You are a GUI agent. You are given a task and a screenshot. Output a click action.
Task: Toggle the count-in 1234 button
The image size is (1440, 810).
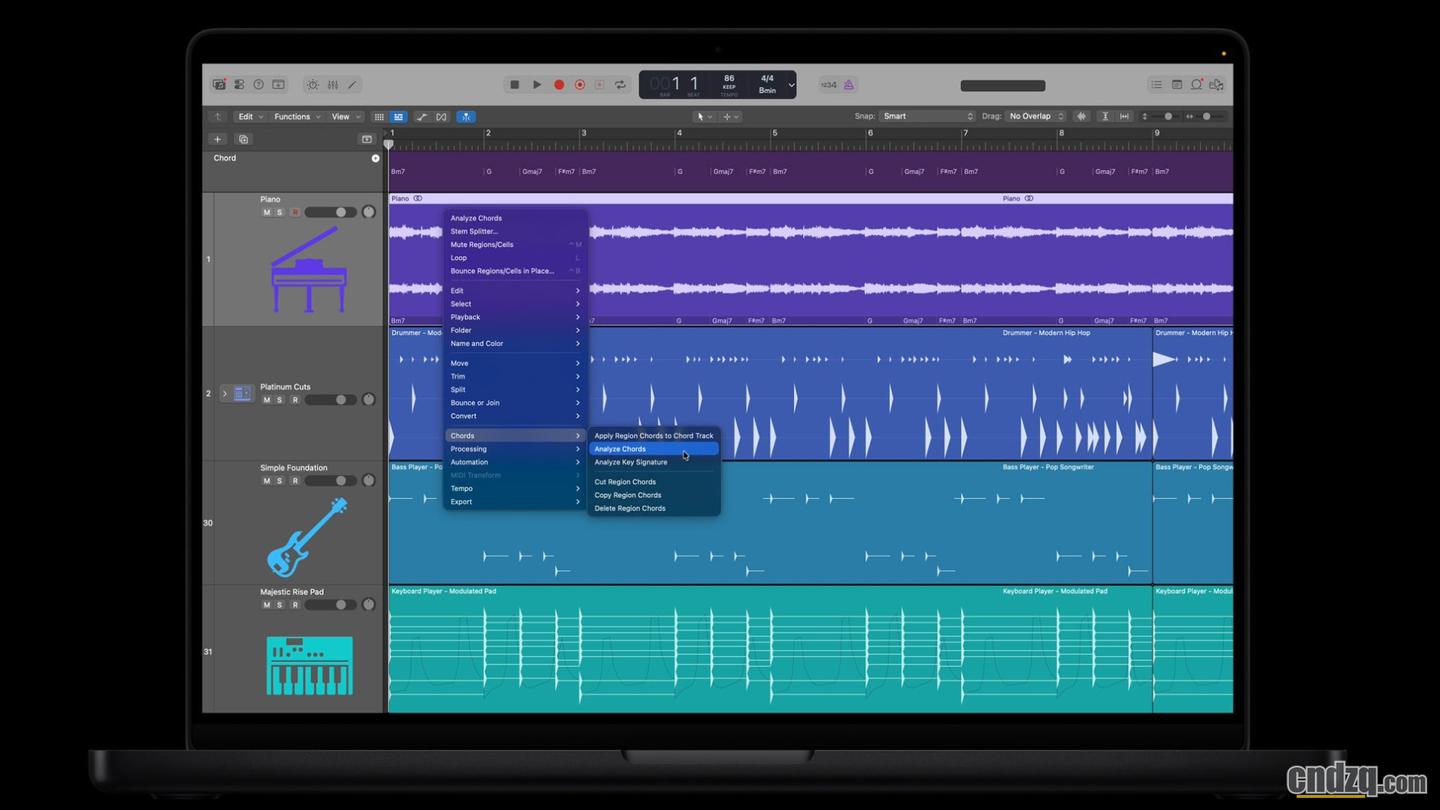pyautogui.click(x=829, y=85)
